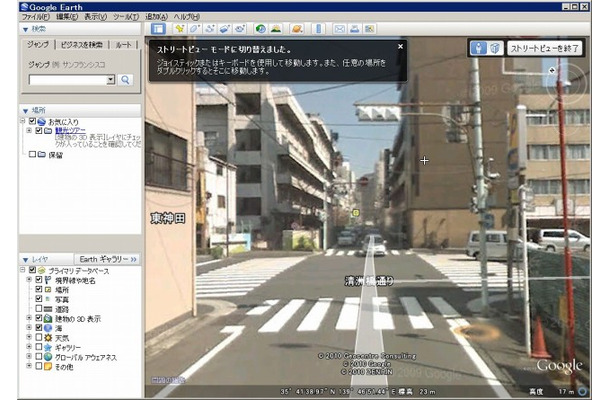Screen dimensions: 610x400
Task: Switch to the ビジネスを検索 tab
Action: point(82,45)
